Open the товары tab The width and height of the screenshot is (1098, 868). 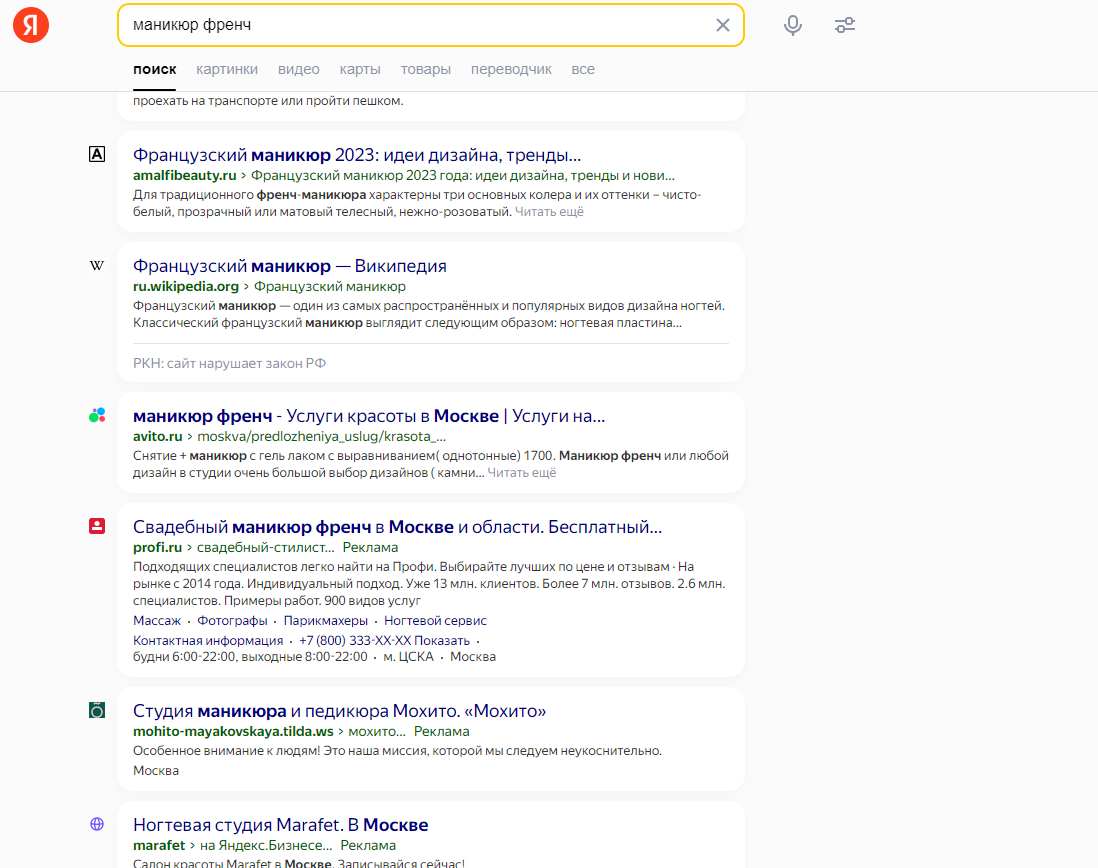point(426,69)
